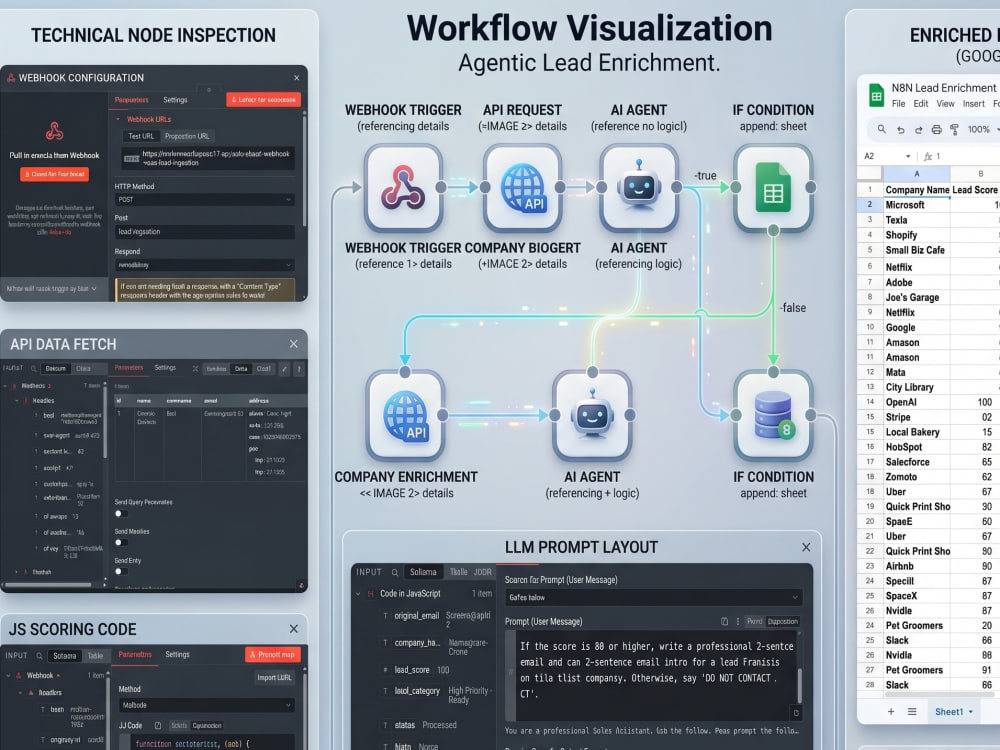Image resolution: width=1000 pixels, height=750 pixels.
Task: Click copy icon in prompt text area
Action: coord(796,713)
